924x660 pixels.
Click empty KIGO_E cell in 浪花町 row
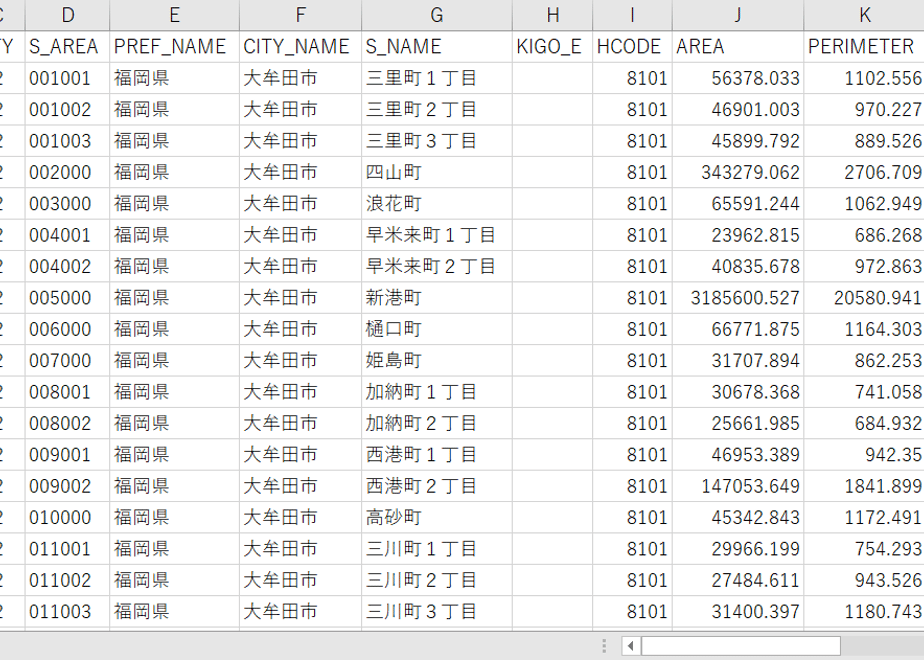pyautogui.click(x=553, y=203)
